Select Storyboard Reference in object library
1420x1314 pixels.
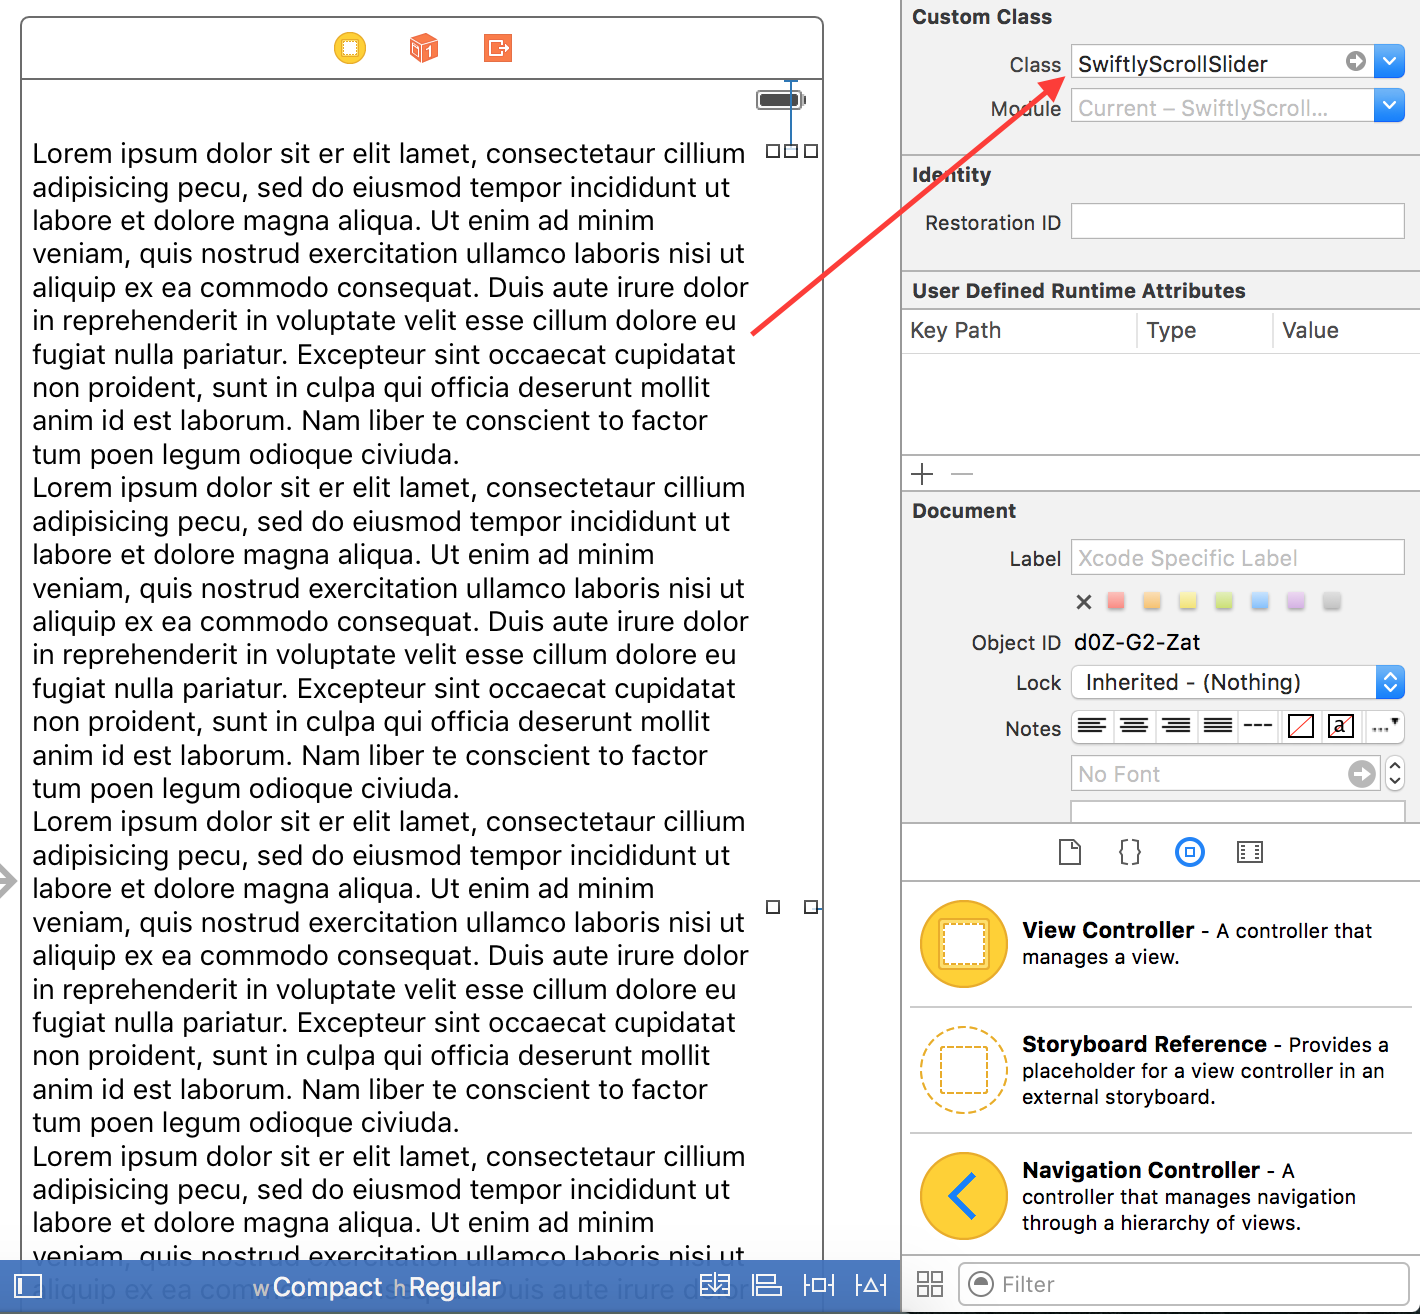click(1160, 1070)
